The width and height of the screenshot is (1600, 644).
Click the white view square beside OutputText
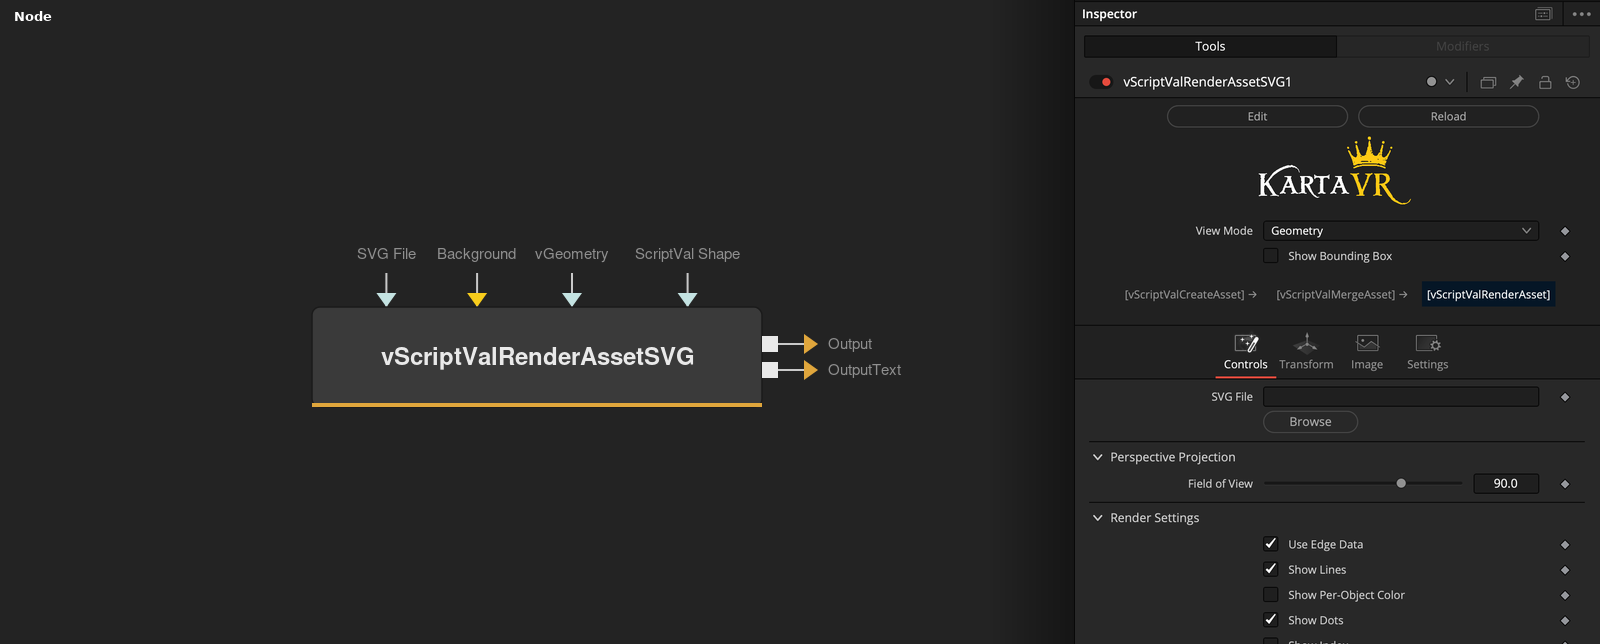pyautogui.click(x=770, y=370)
